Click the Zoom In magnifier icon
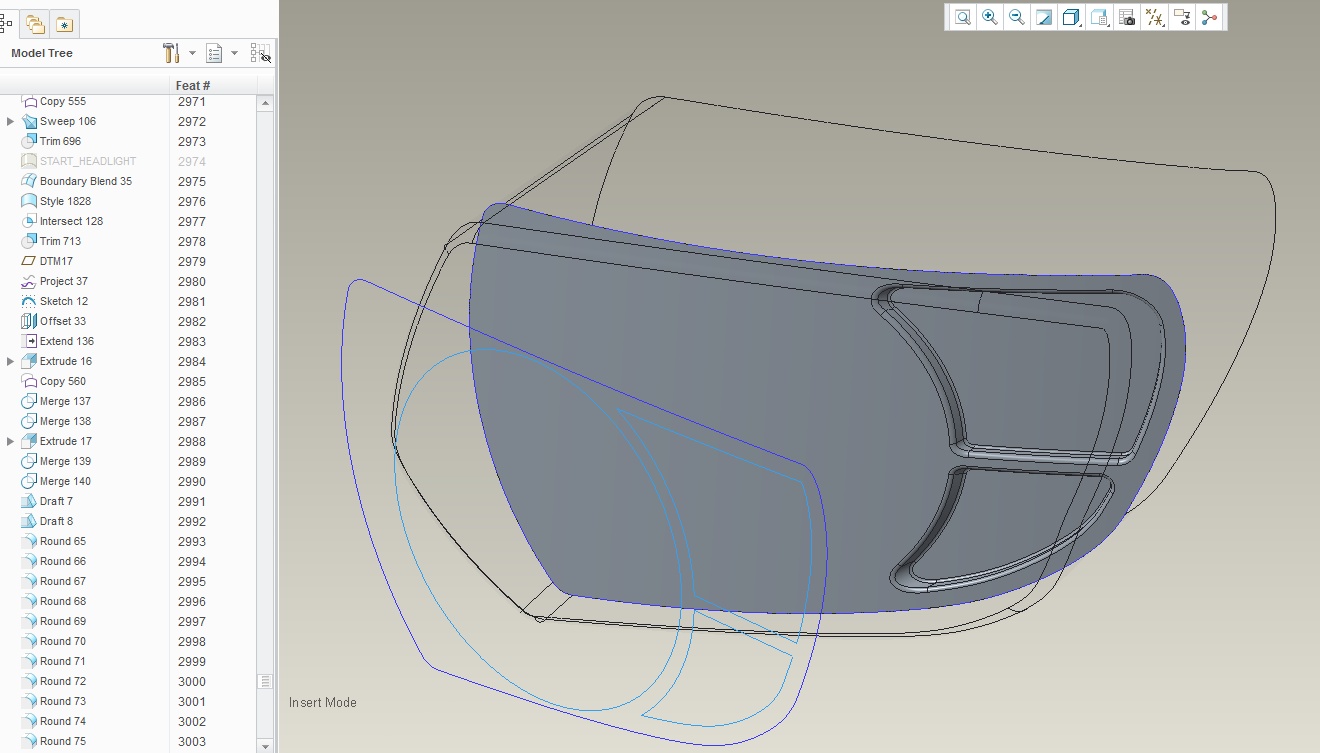This screenshot has width=1320, height=753. 990,17
